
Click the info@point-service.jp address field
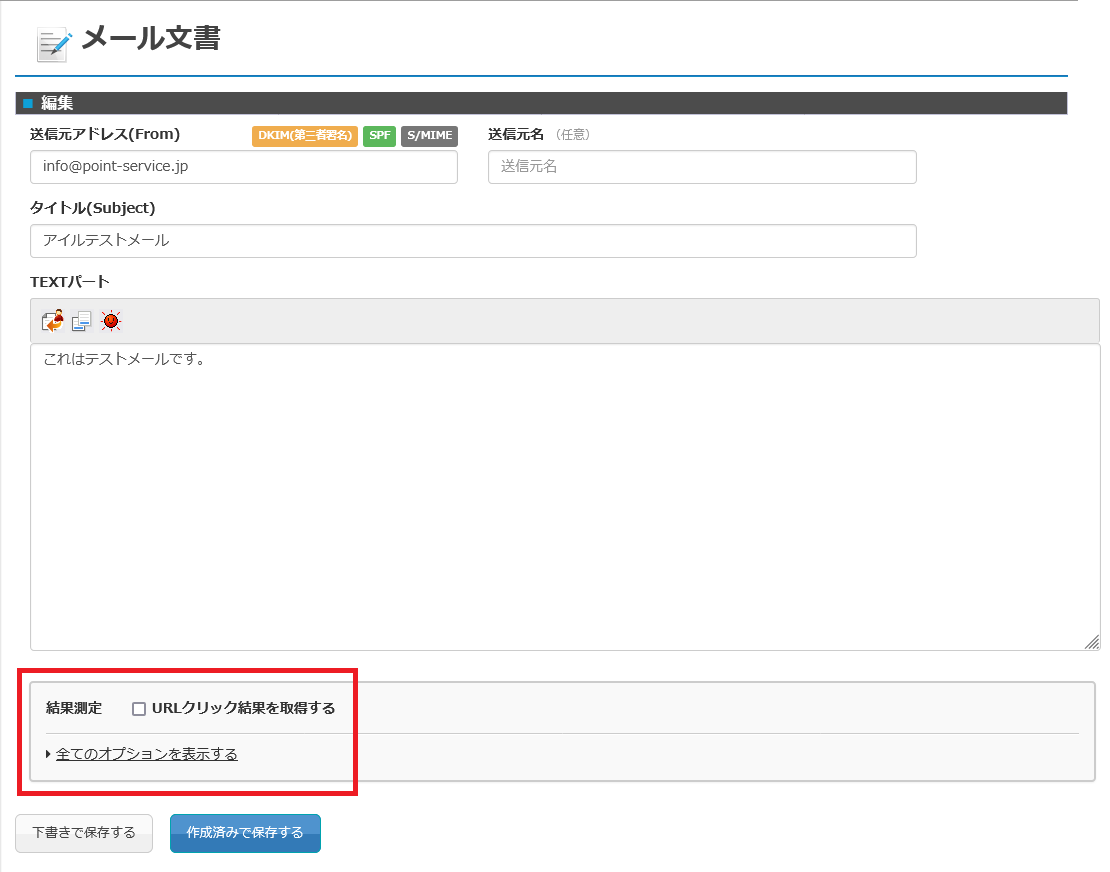pos(243,167)
